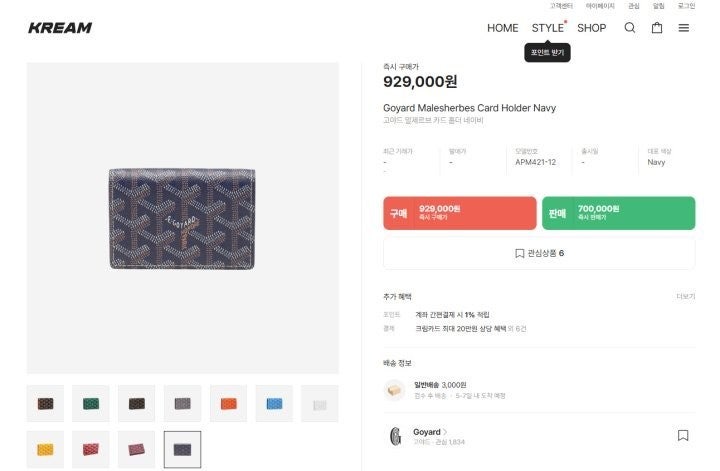Viewport: 720px width, 471px height.
Task: Click green 판매 700,000원 sell button
Action: coord(619,213)
